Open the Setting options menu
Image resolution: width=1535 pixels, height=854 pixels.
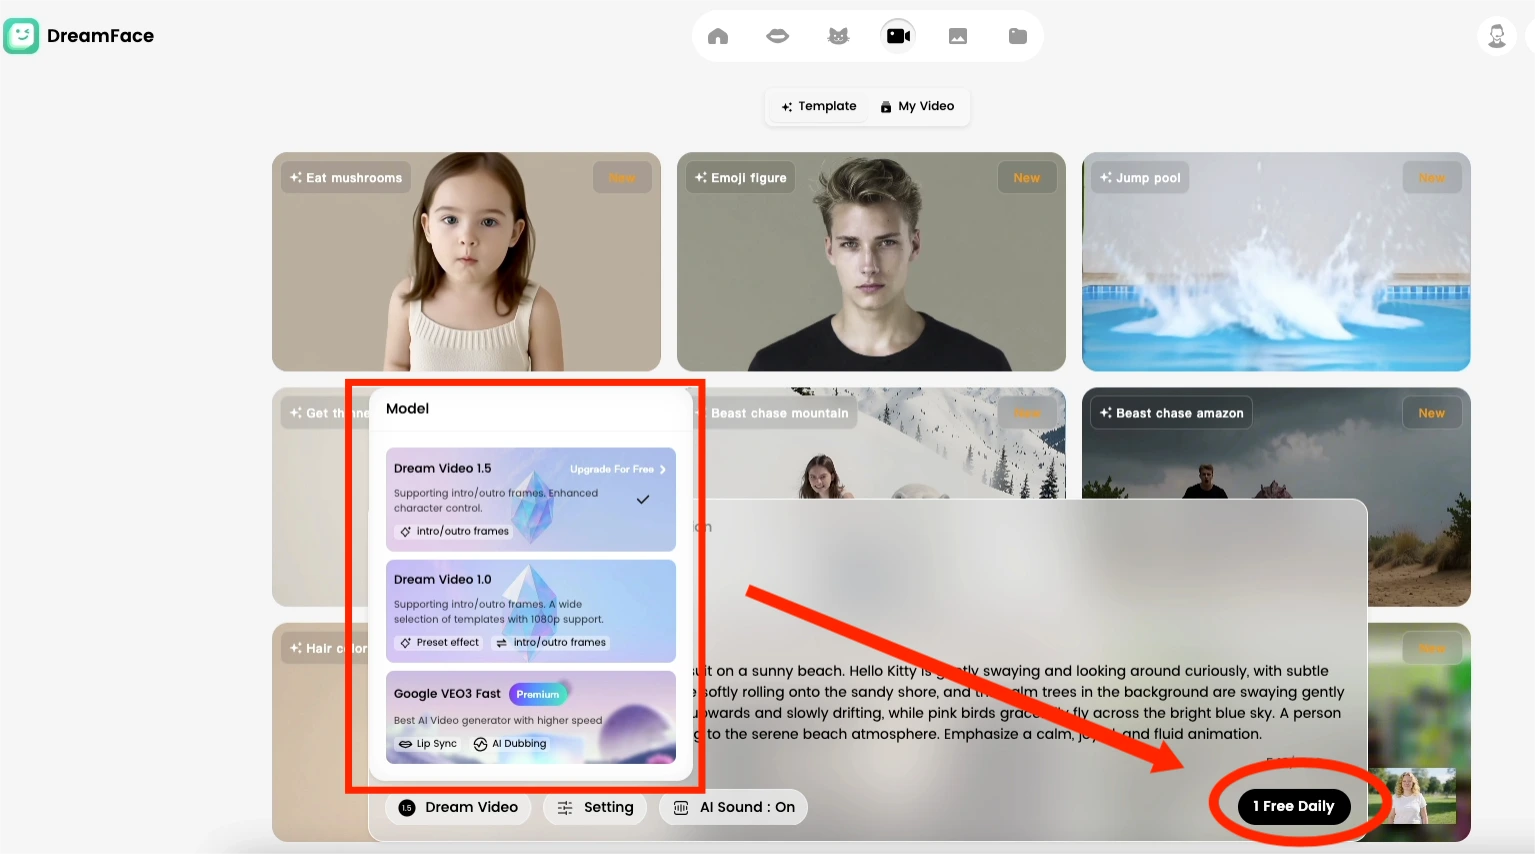[595, 807]
